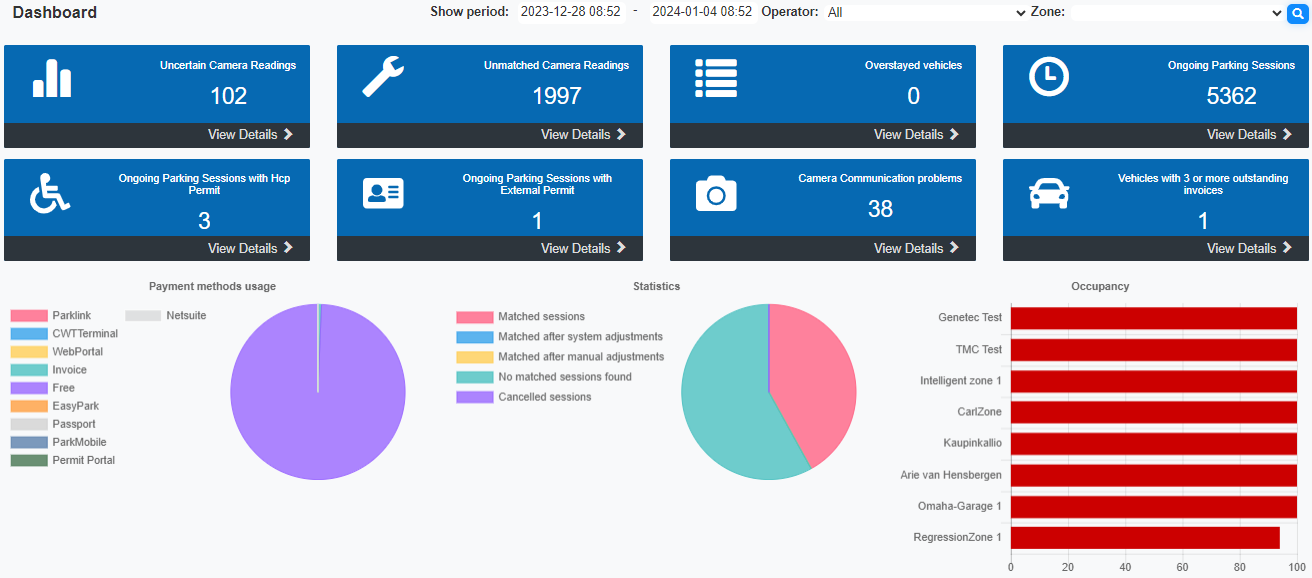Click the Genetec Test occupancy bar
Image resolution: width=1312 pixels, height=578 pixels.
tap(1154, 318)
